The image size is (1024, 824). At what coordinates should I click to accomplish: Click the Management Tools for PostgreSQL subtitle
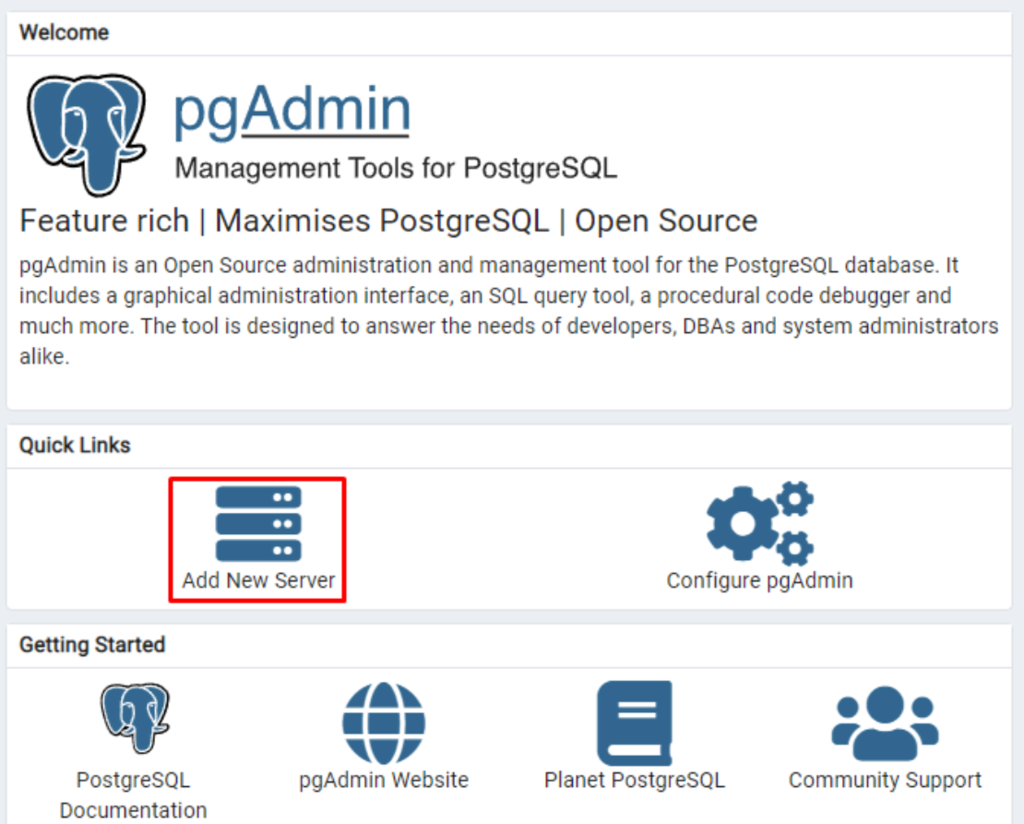click(x=396, y=168)
